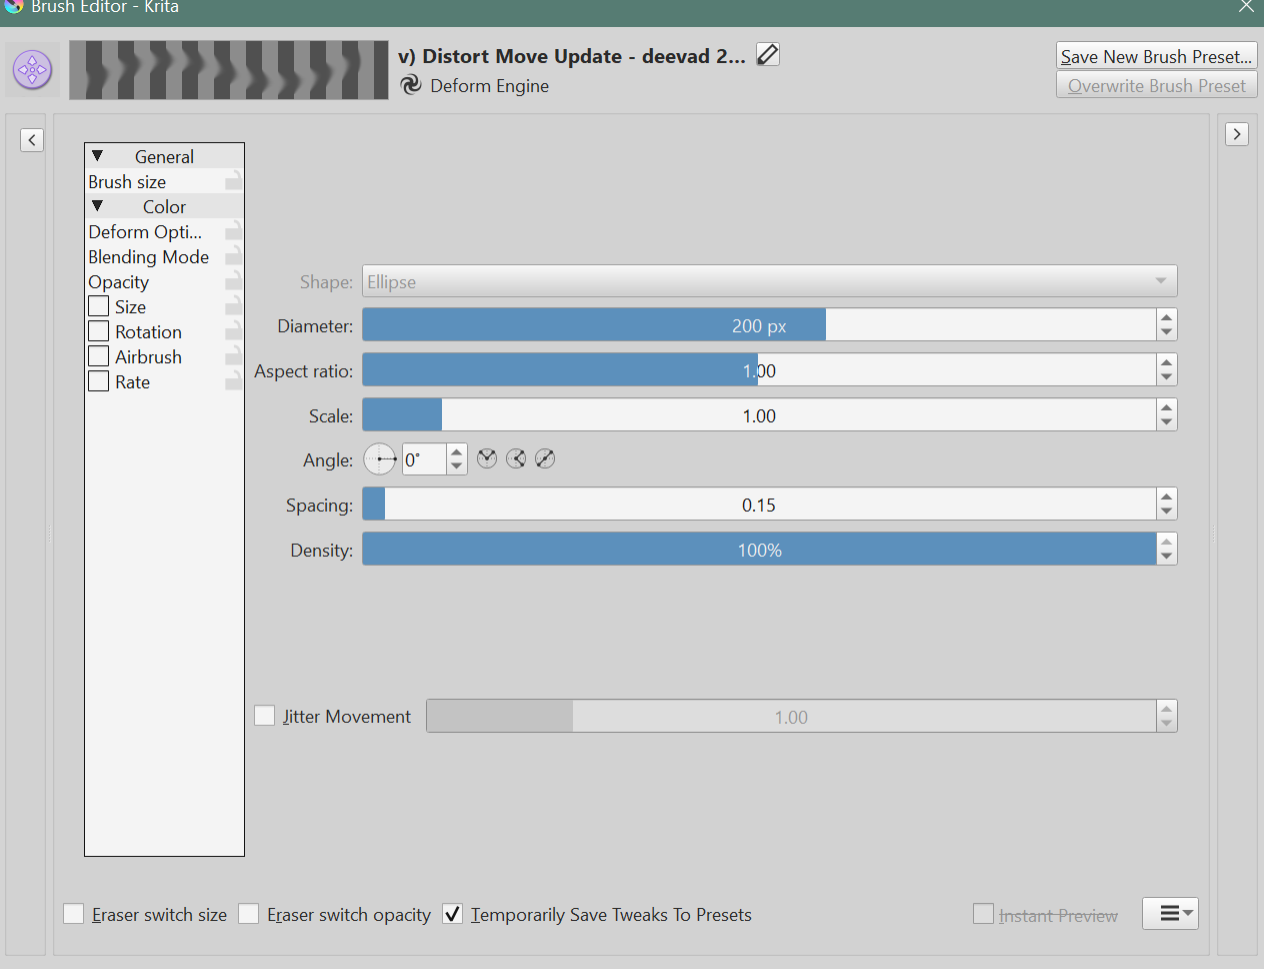Collapse the Color section triangle

point(98,206)
